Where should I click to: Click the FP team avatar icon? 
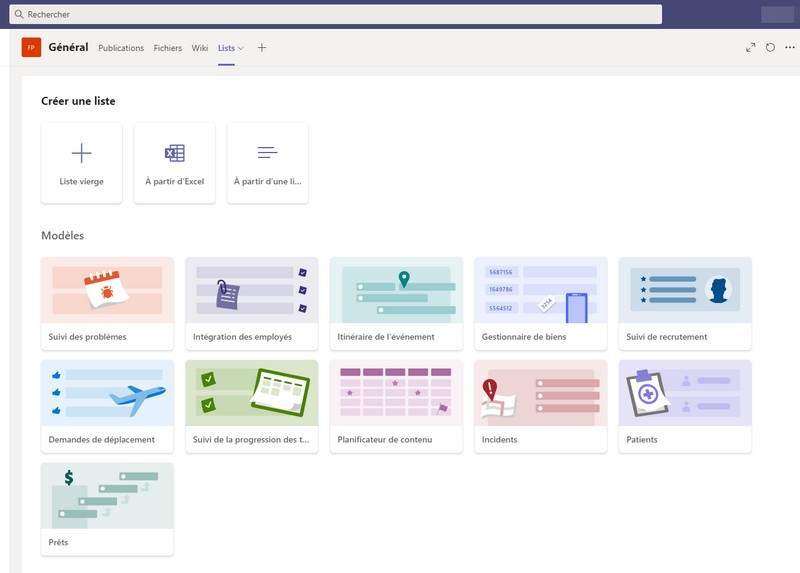pyautogui.click(x=31, y=47)
